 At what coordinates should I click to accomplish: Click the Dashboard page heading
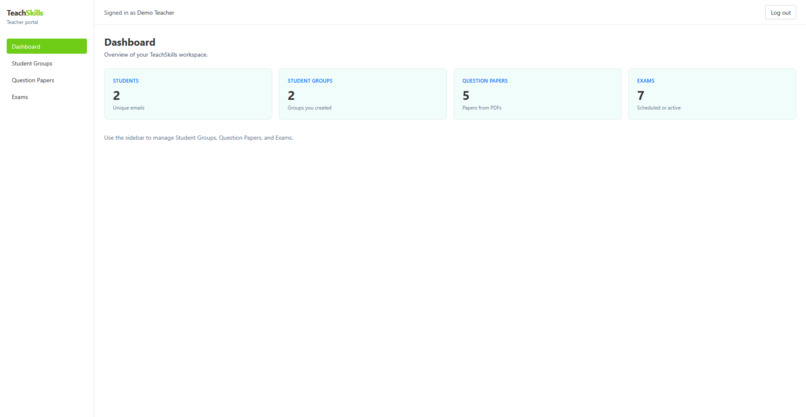(x=130, y=42)
